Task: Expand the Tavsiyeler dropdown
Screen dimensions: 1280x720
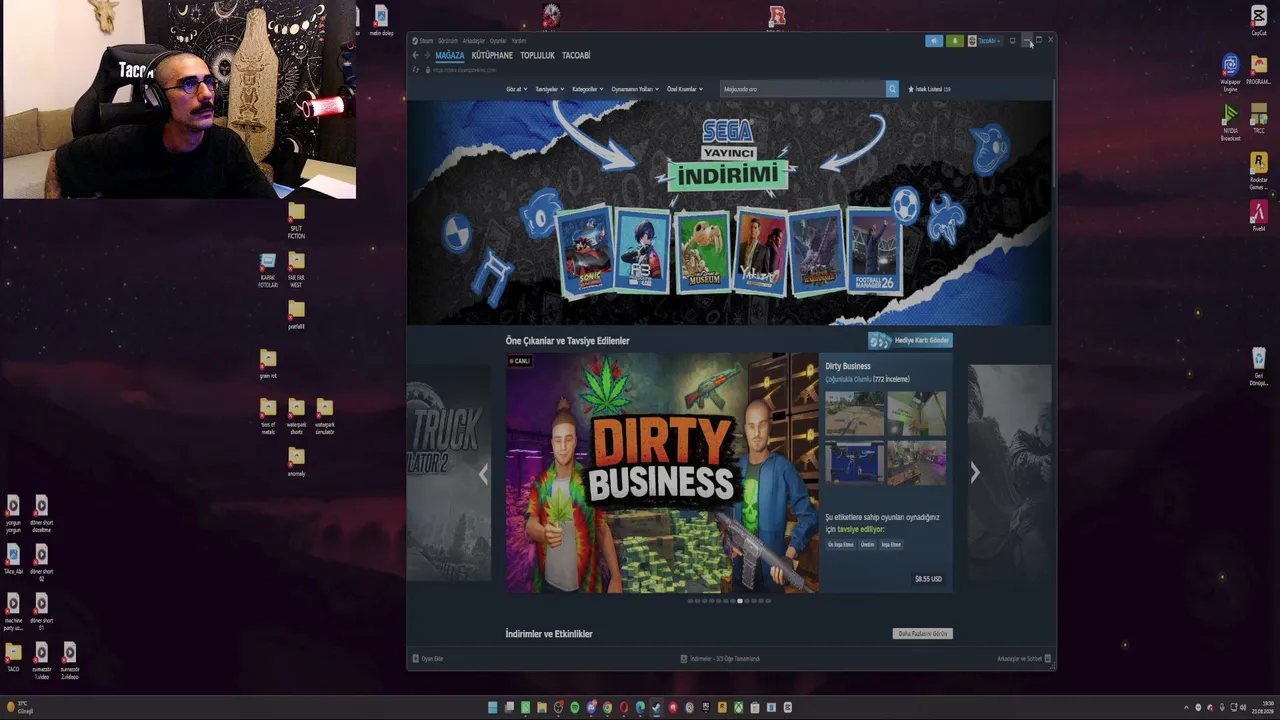Action: tap(549, 89)
